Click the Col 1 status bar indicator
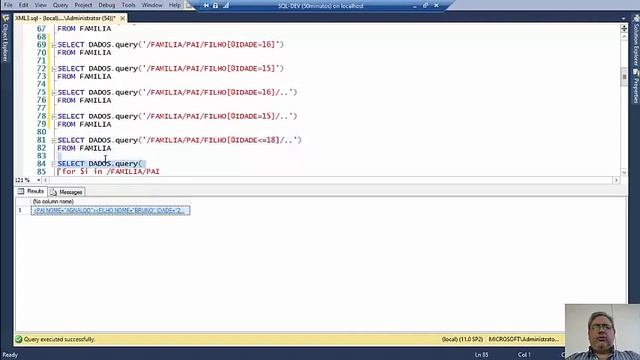The width and height of the screenshot is (640, 360). tap(524, 355)
